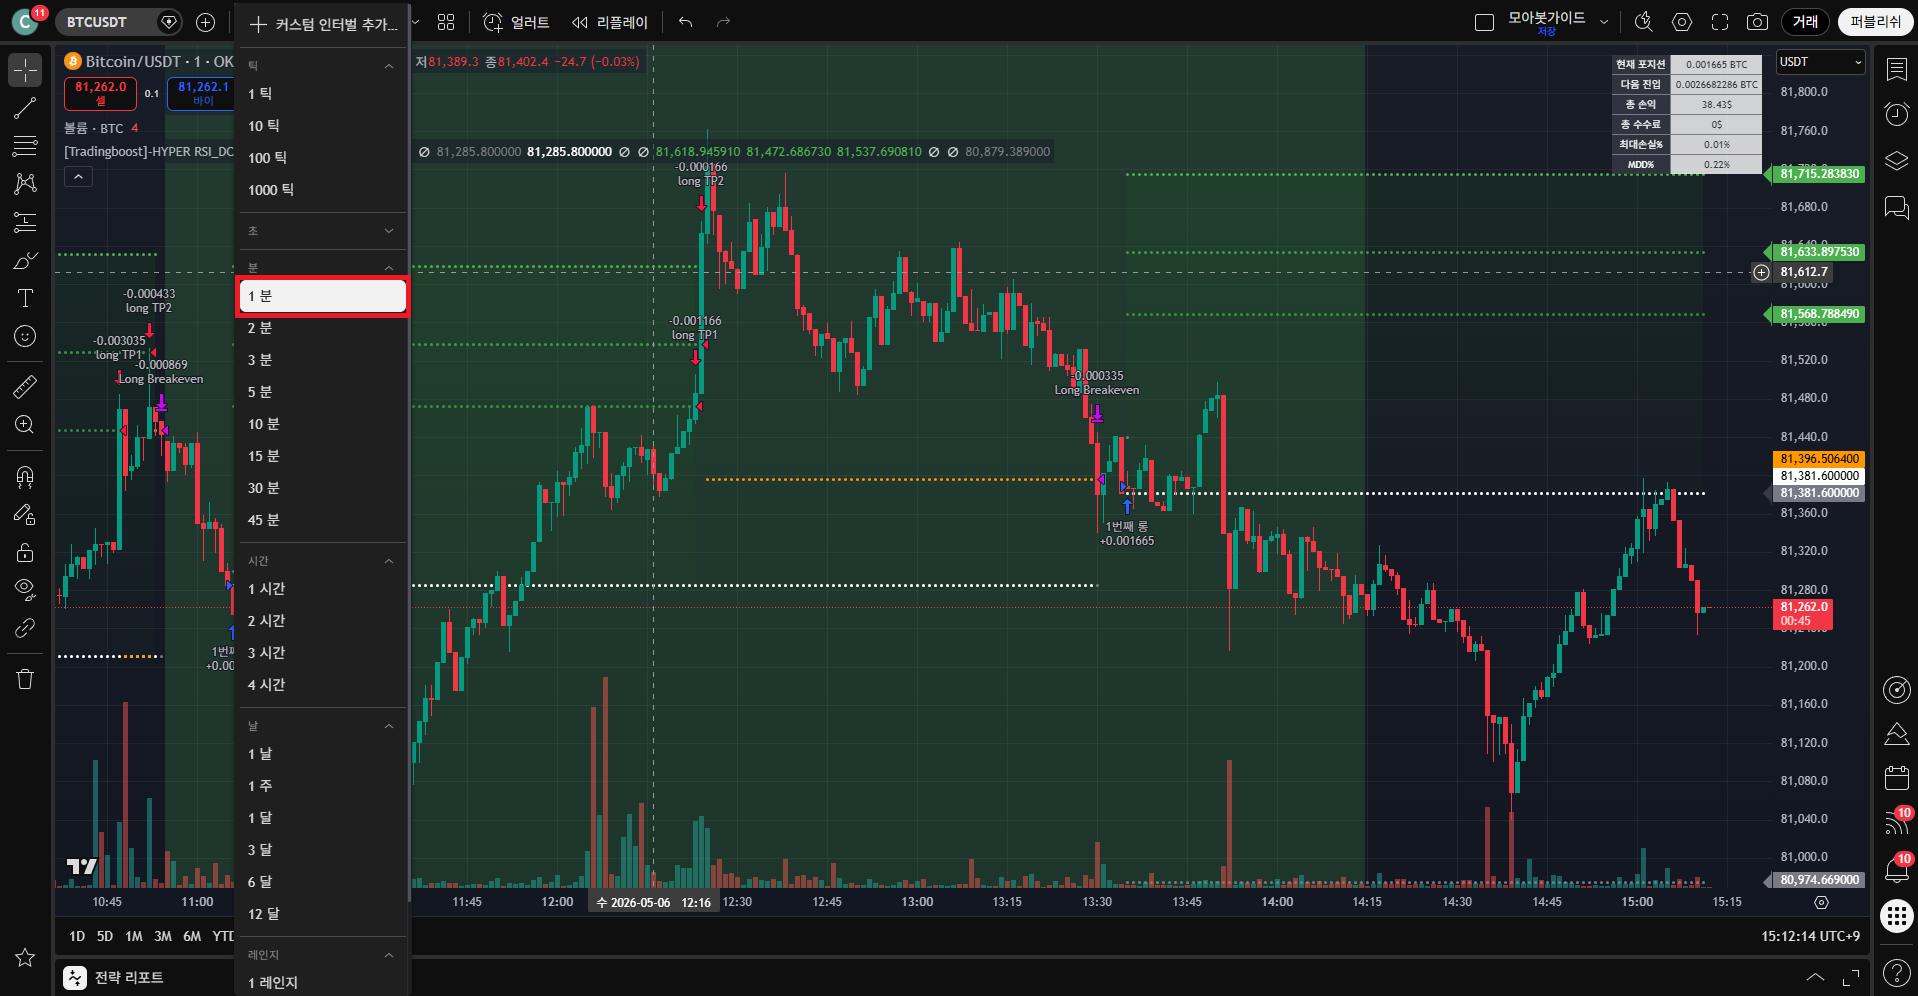Screen dimensions: 1918x996
Task: Expand the 초 section in the interval menu
Action: (389, 231)
